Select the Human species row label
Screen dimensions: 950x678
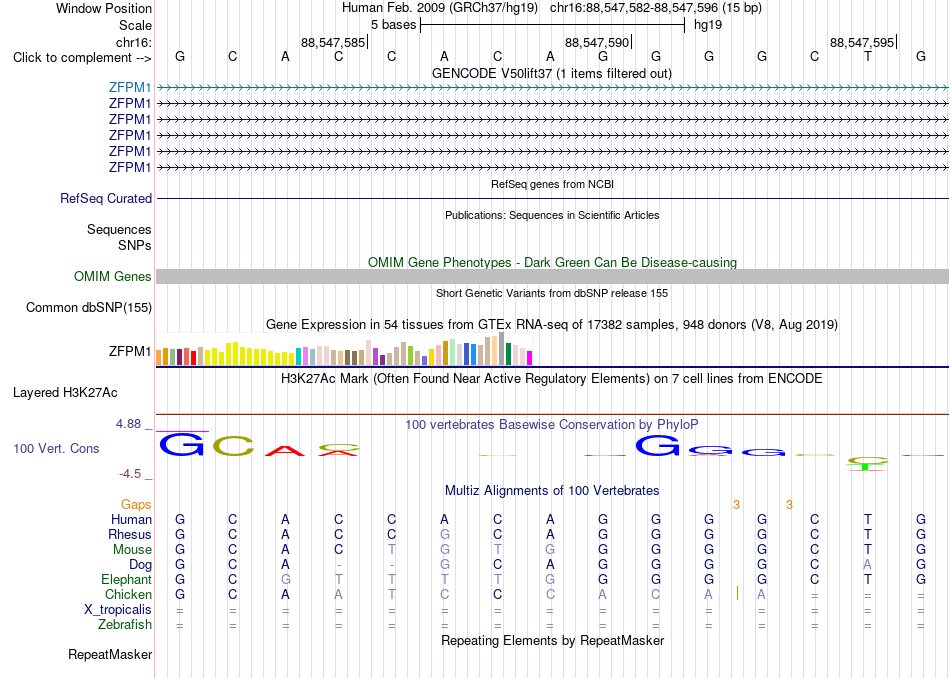[131, 519]
